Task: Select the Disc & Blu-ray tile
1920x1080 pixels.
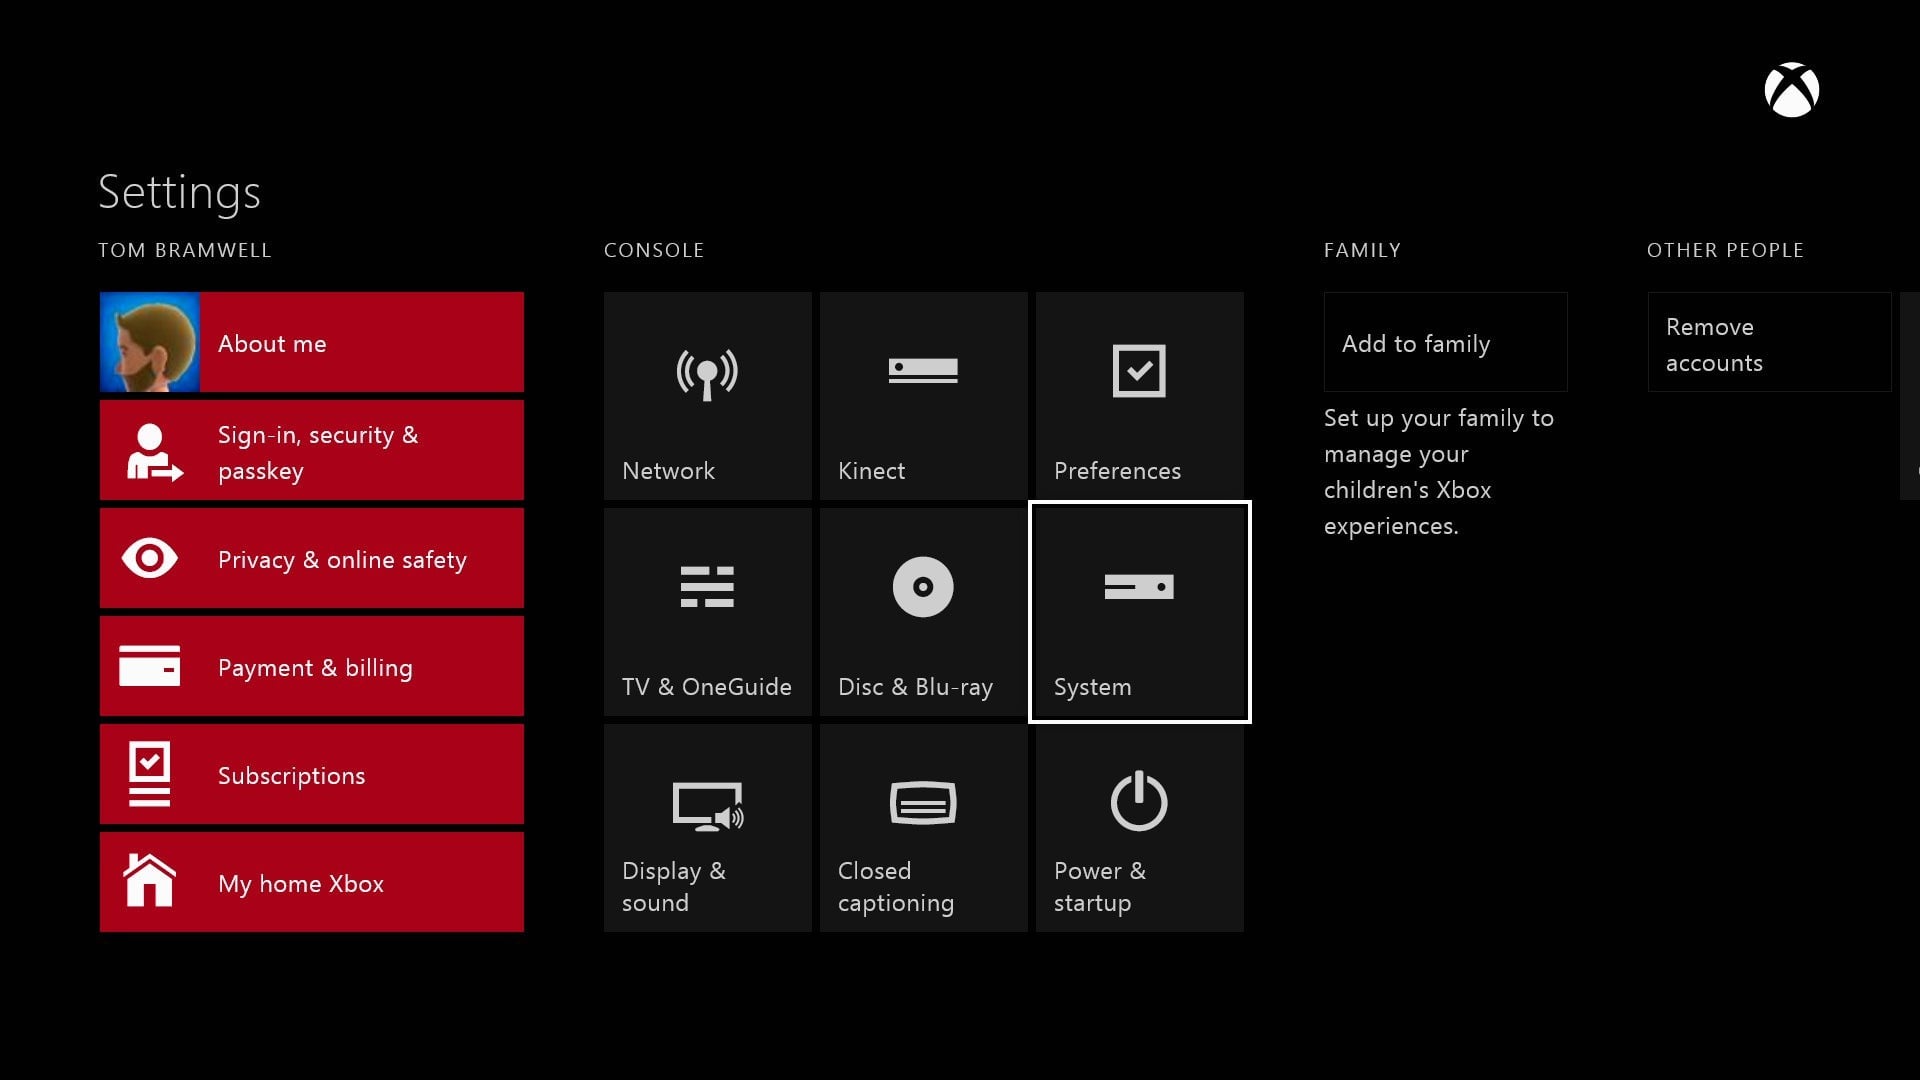Action: (923, 612)
